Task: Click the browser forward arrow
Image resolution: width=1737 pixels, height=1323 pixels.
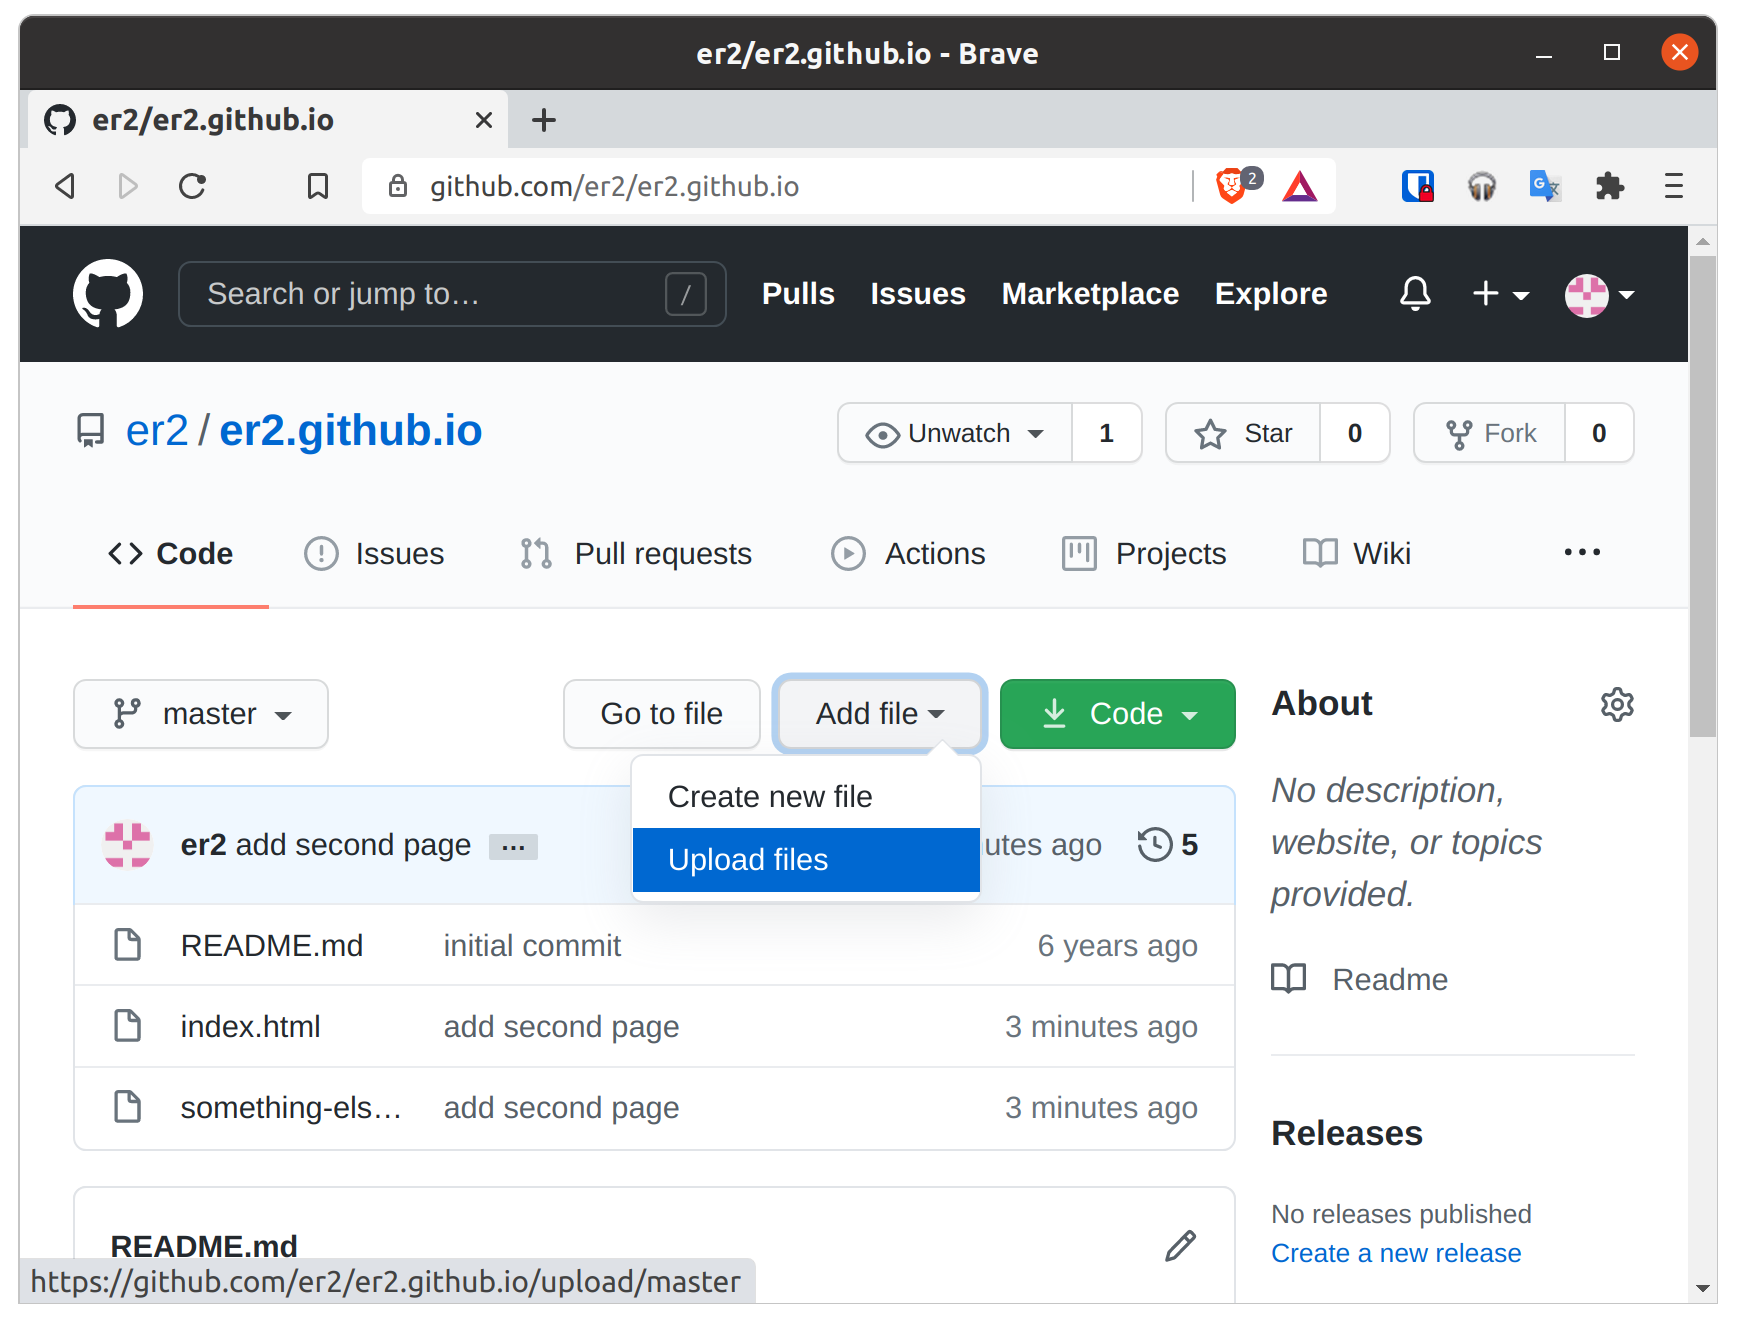Action: point(128,186)
